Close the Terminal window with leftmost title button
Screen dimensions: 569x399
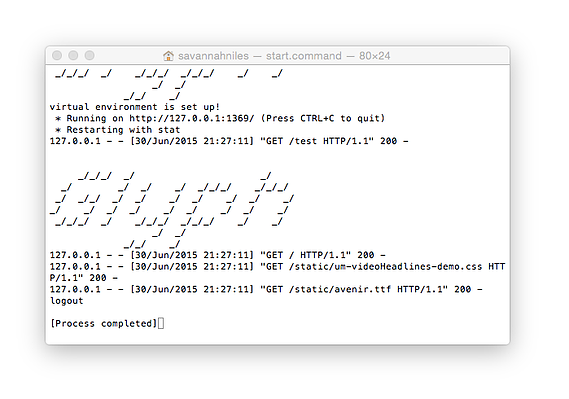[x=57, y=55]
